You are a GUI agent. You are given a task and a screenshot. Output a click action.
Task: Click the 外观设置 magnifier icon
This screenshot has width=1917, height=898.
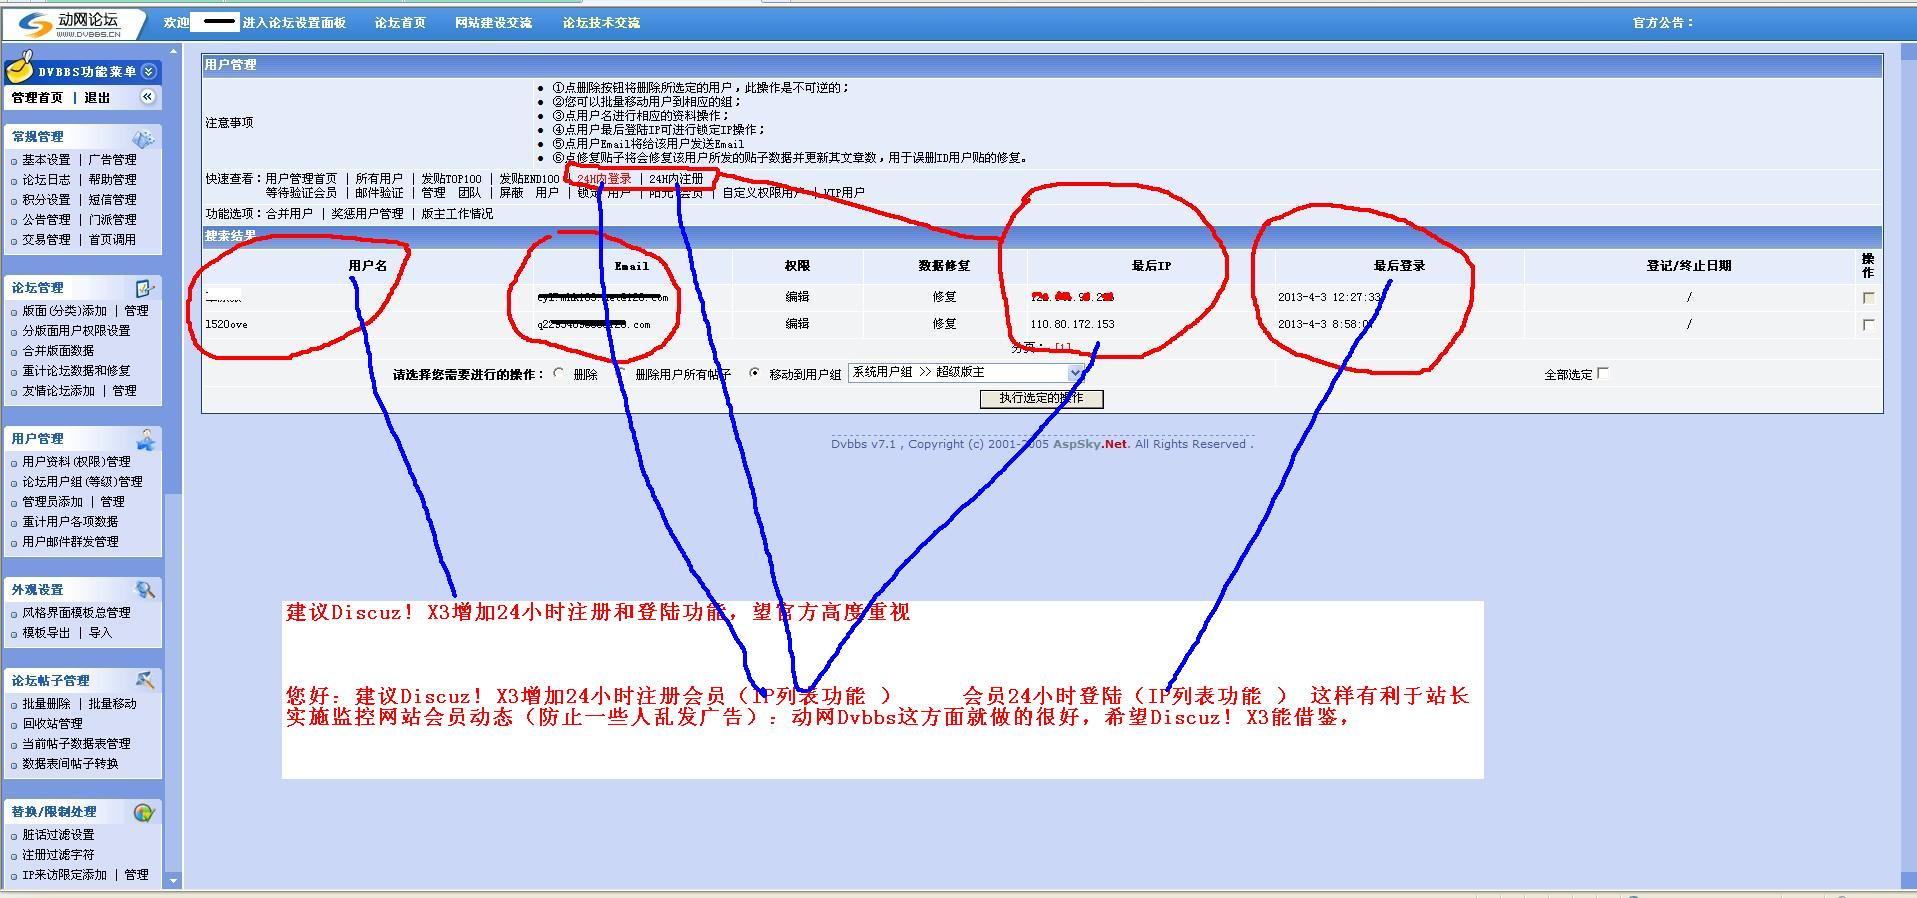coord(145,590)
